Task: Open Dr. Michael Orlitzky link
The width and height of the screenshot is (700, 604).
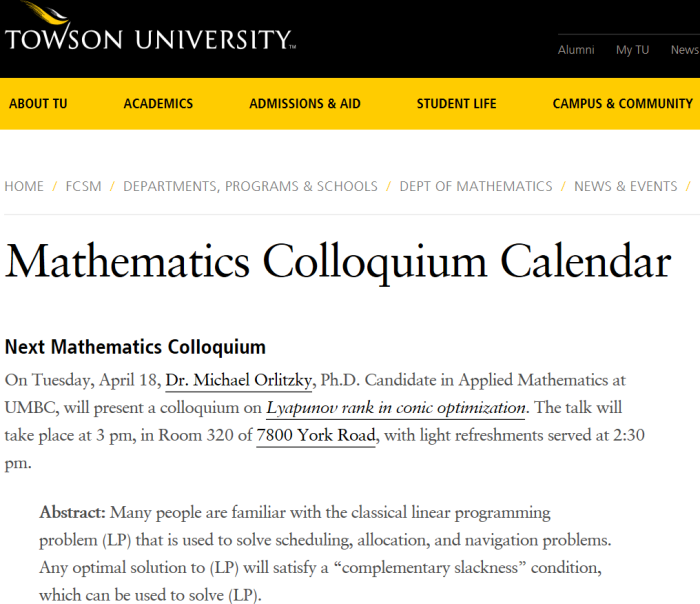Action: click(x=238, y=380)
